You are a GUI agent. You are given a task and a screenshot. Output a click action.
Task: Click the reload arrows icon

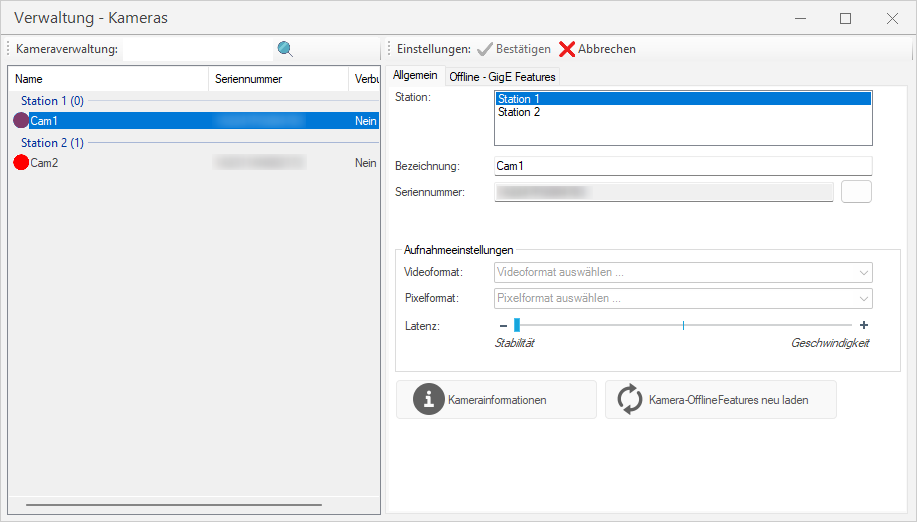tap(630, 399)
